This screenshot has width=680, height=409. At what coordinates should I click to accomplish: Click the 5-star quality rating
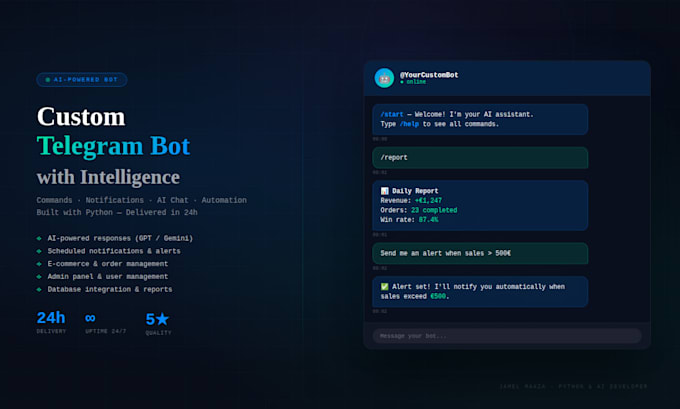pos(157,319)
